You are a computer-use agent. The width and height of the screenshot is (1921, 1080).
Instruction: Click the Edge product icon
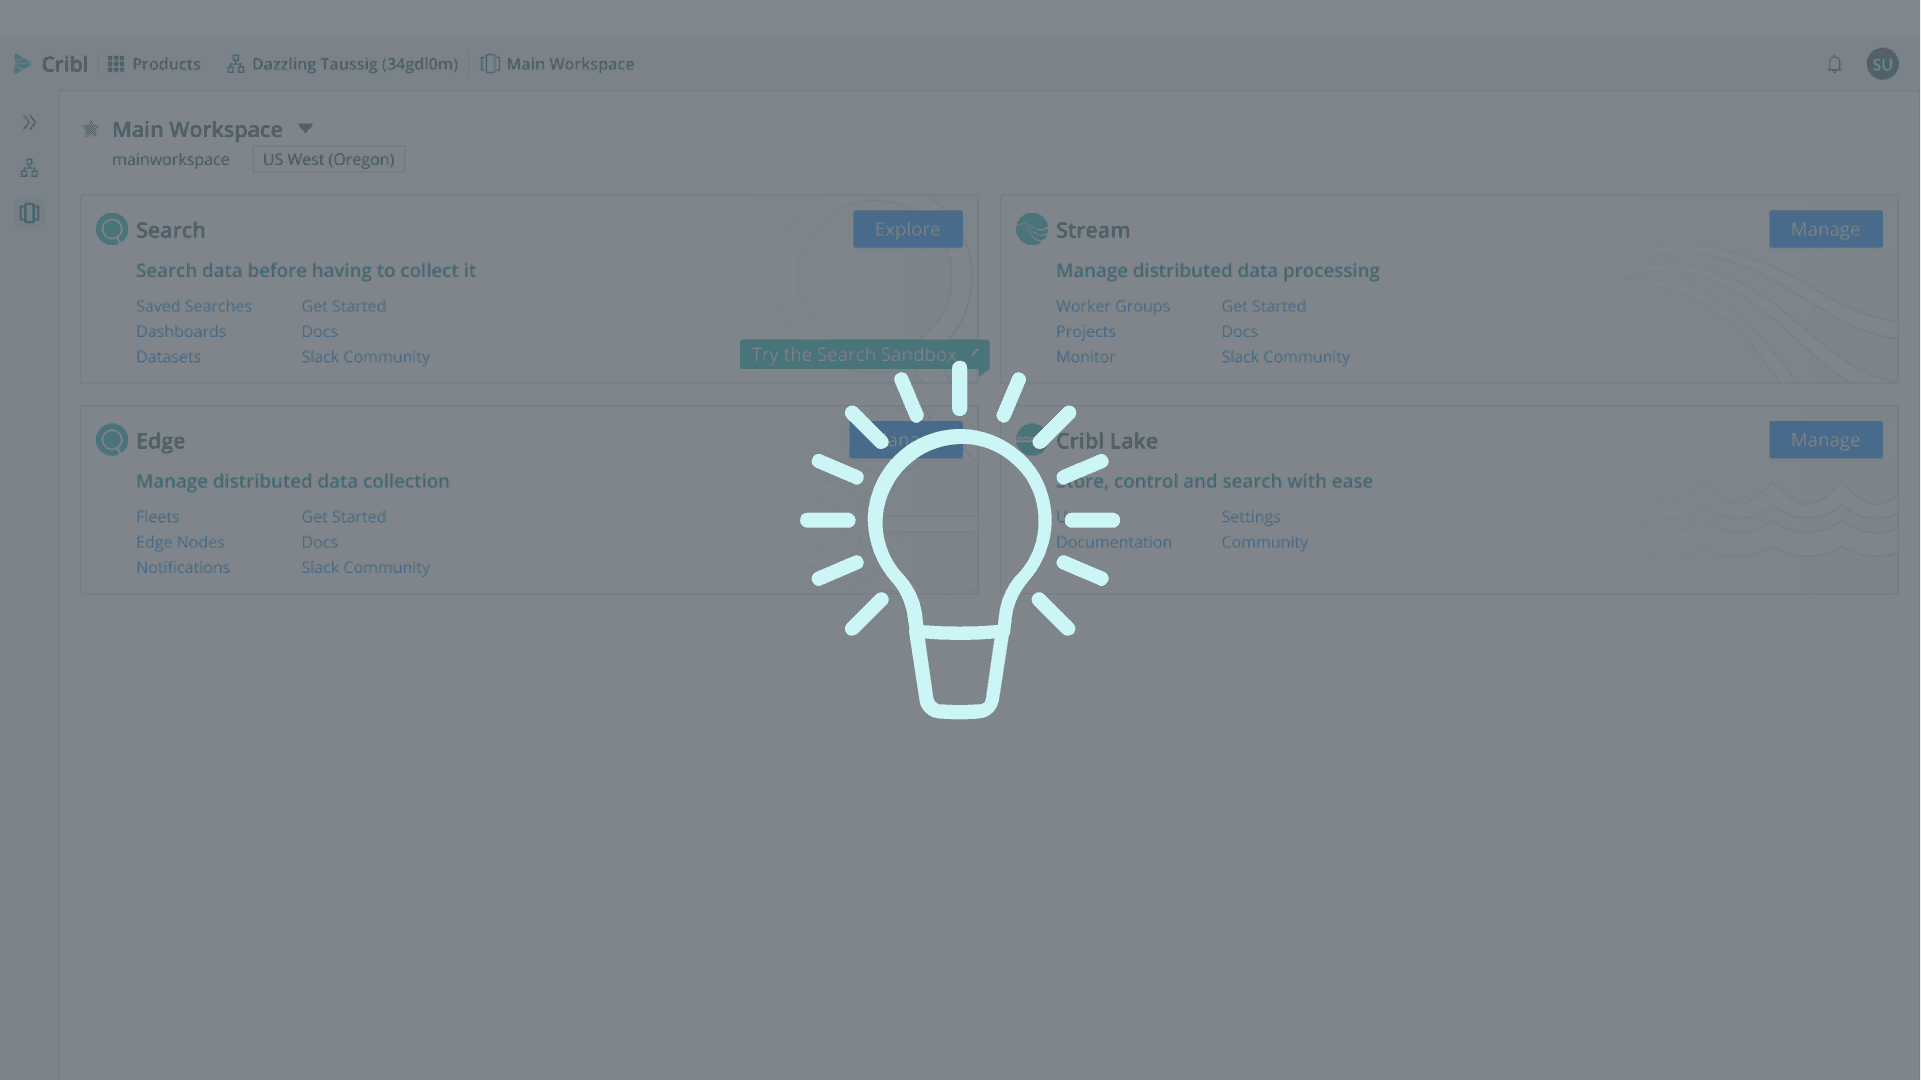click(112, 440)
